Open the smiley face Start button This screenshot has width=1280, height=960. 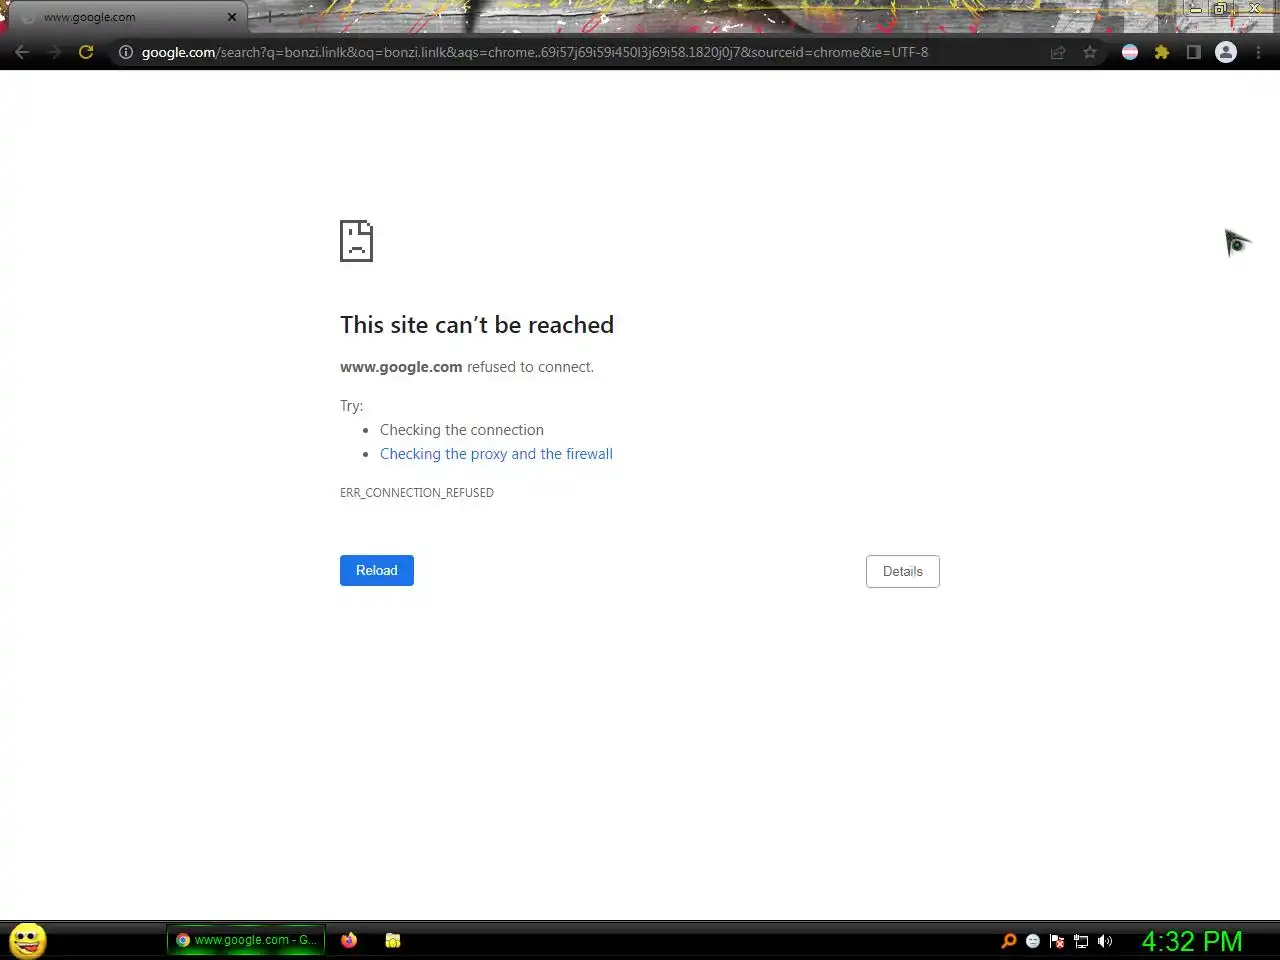click(x=28, y=940)
